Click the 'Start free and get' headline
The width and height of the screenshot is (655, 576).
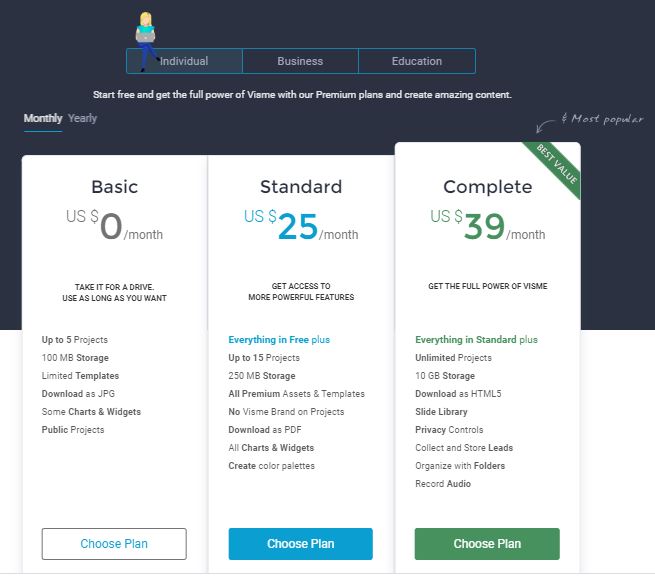point(302,95)
